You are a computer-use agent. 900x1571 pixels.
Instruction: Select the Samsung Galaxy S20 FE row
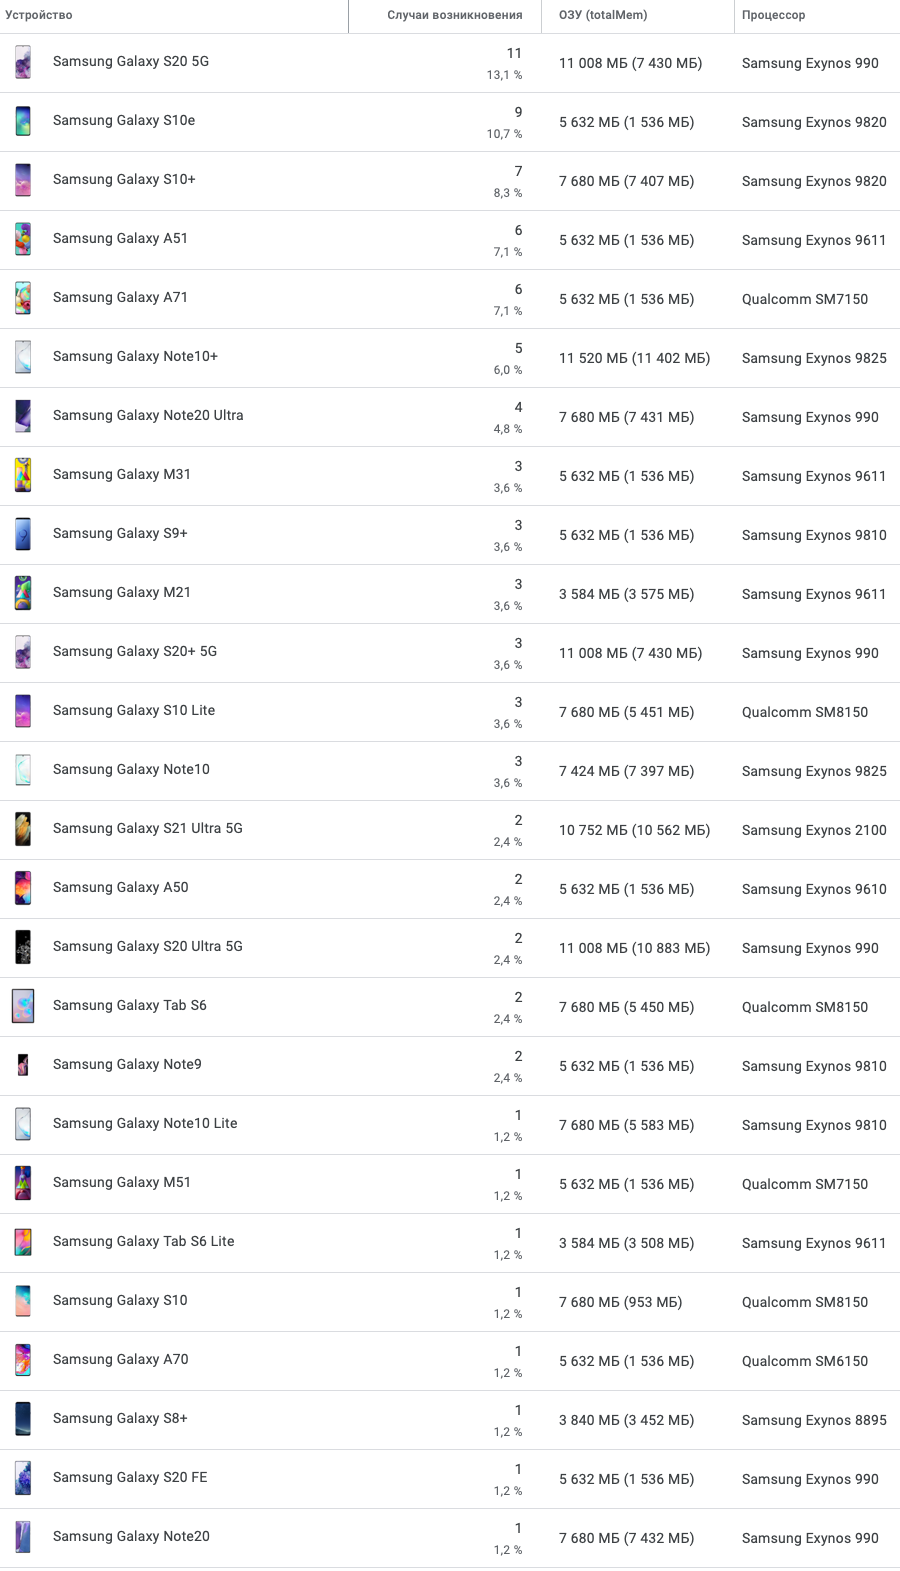[x=129, y=1478]
